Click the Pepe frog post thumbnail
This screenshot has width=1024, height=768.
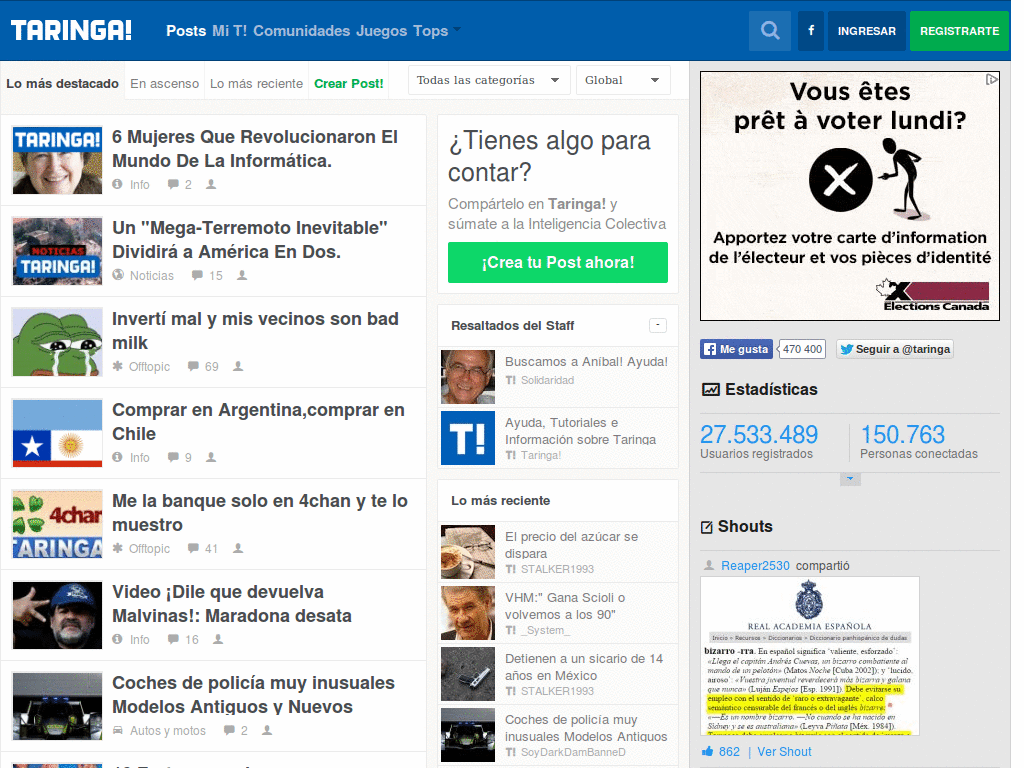tap(57, 342)
